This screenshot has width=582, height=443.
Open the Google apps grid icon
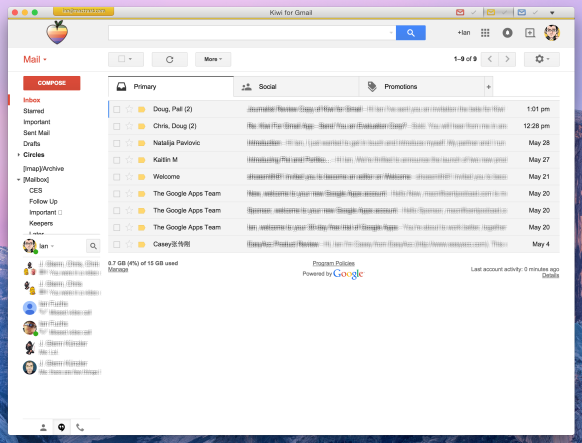(485, 33)
